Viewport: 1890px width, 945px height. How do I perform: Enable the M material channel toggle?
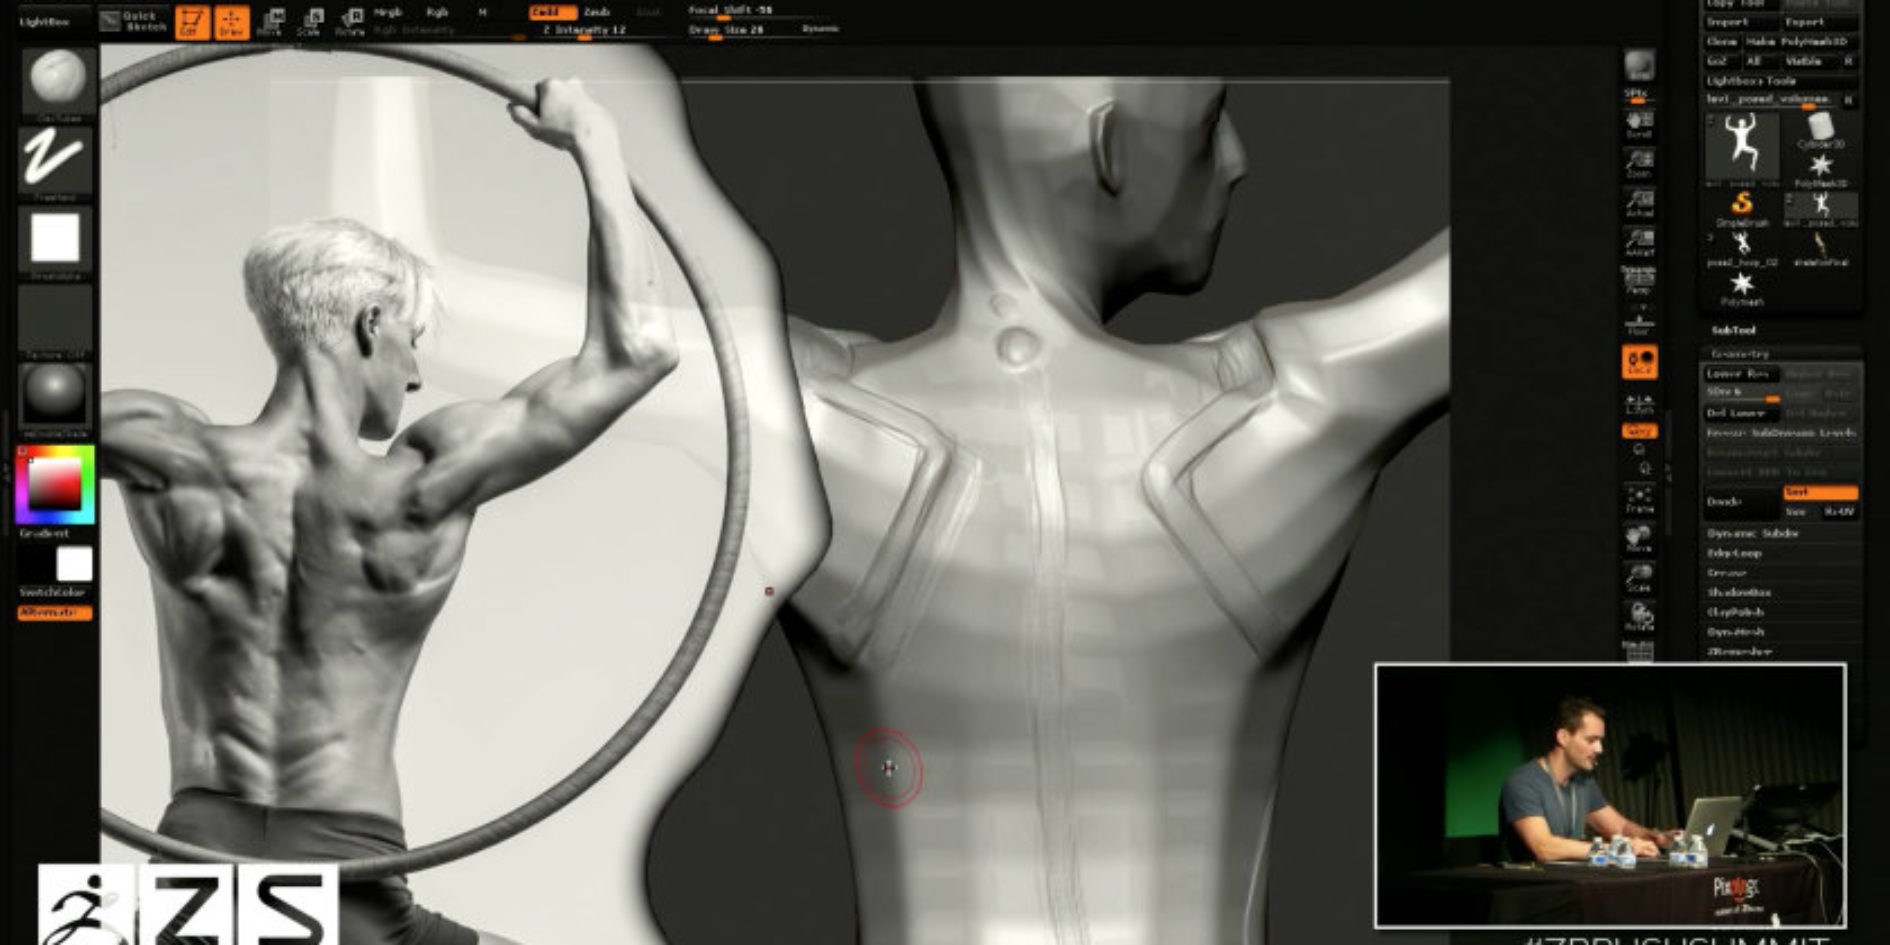[482, 13]
